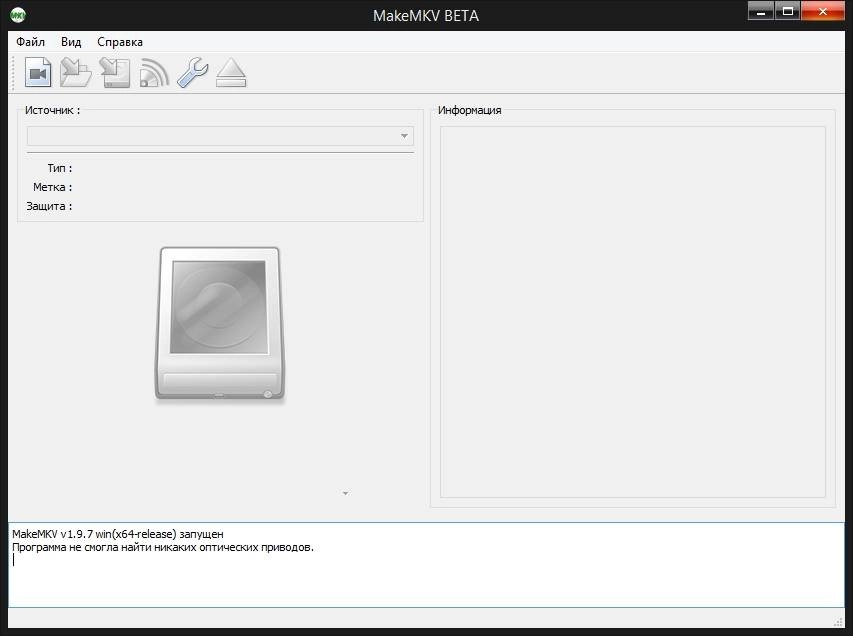This screenshot has width=853, height=636.
Task: Click the Защита : label
Action: (49, 206)
